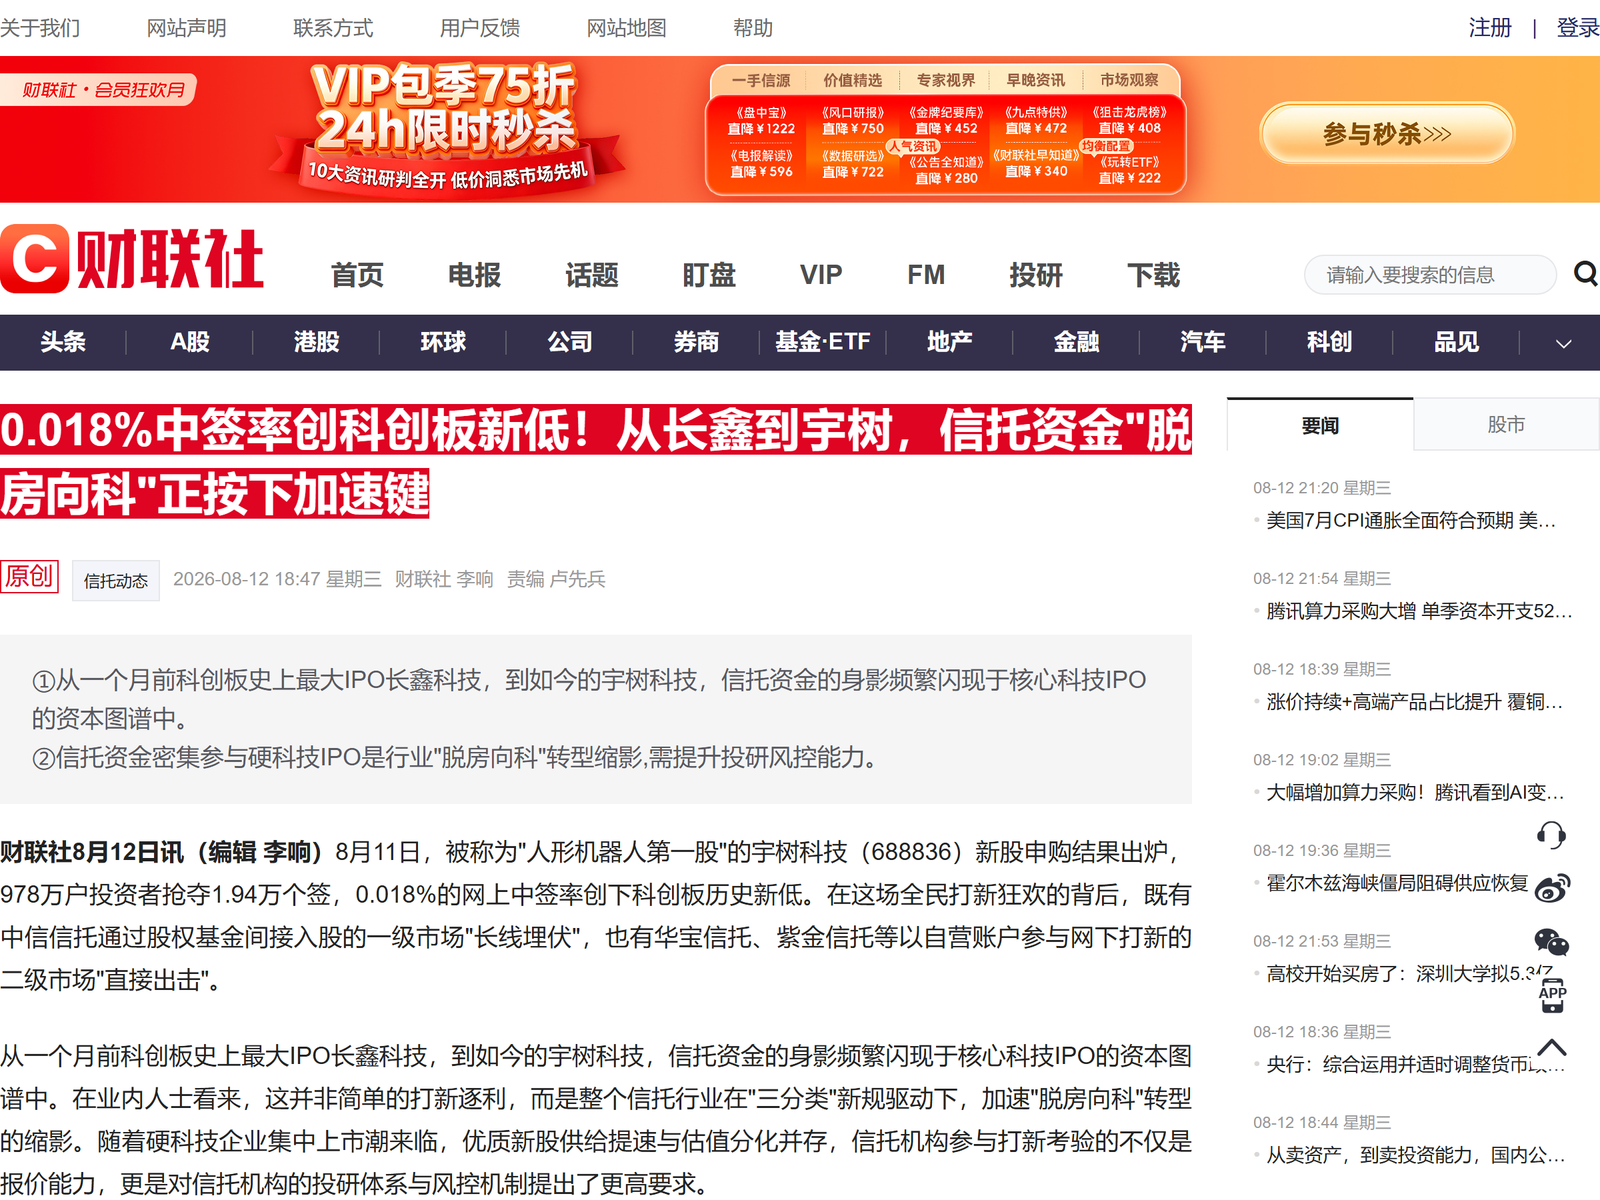Click the 早晚资讯 banner tab
This screenshot has height=1200, width=1600.
(x=1036, y=80)
